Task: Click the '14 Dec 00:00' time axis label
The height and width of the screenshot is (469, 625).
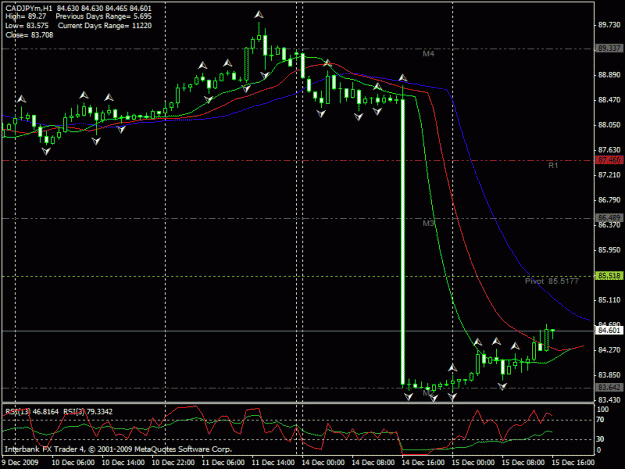Action: click(323, 463)
